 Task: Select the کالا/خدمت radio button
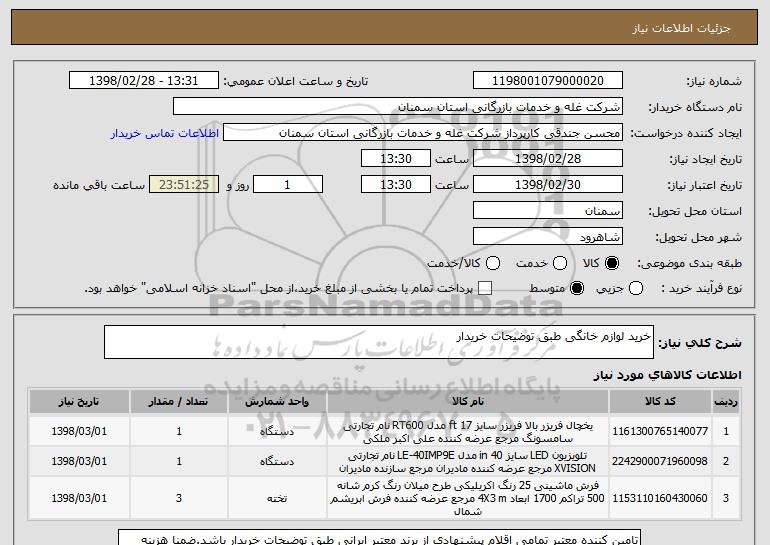point(493,263)
